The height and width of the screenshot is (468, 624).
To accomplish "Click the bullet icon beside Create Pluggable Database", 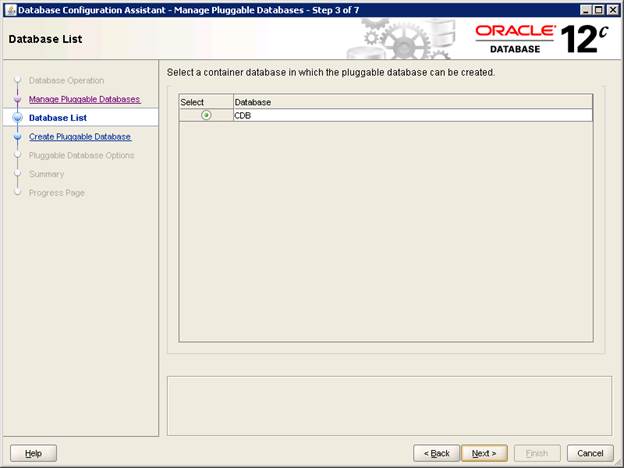I will [x=17, y=137].
